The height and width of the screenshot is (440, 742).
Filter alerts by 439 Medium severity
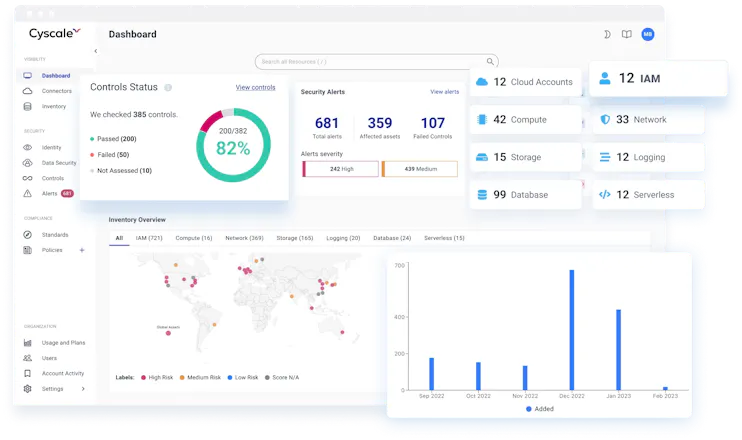420,169
